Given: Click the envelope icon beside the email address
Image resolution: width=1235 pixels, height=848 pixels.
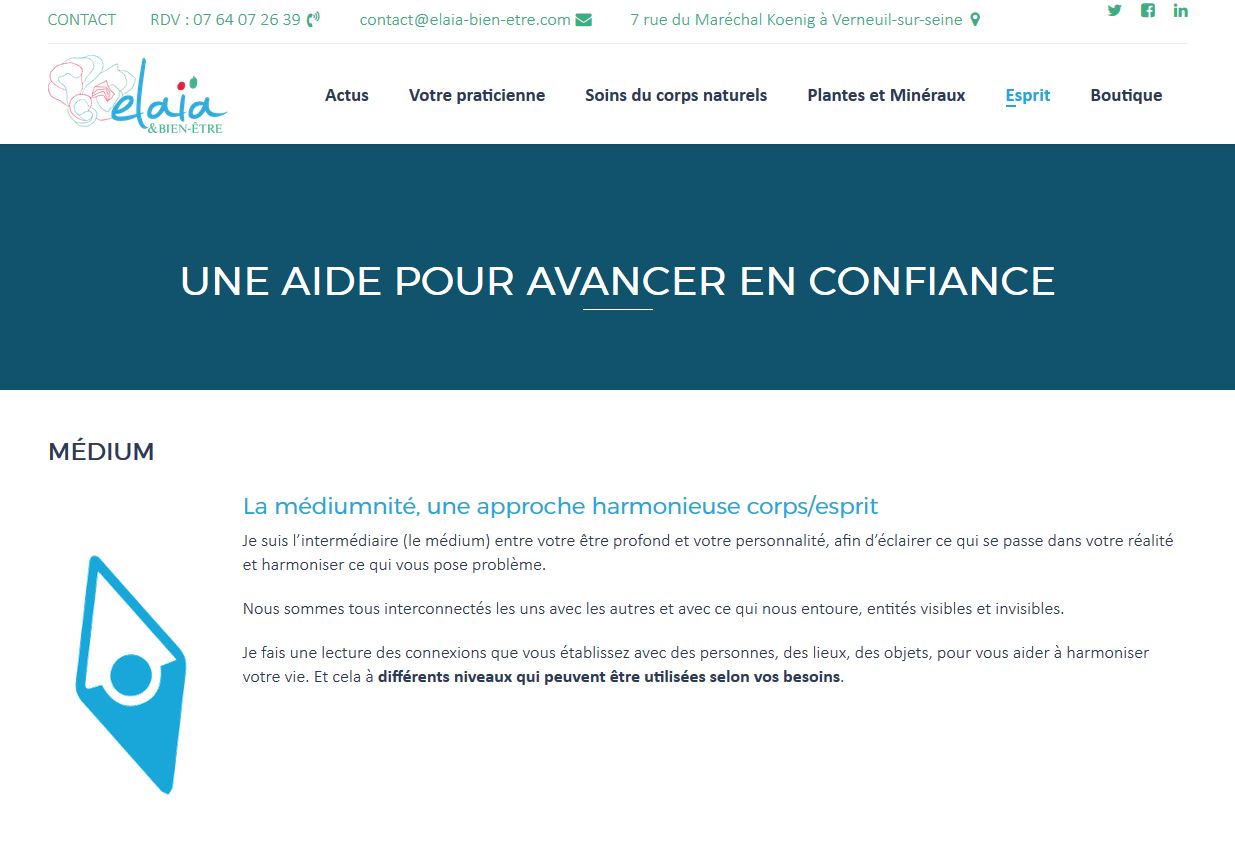Looking at the screenshot, I should (584, 19).
